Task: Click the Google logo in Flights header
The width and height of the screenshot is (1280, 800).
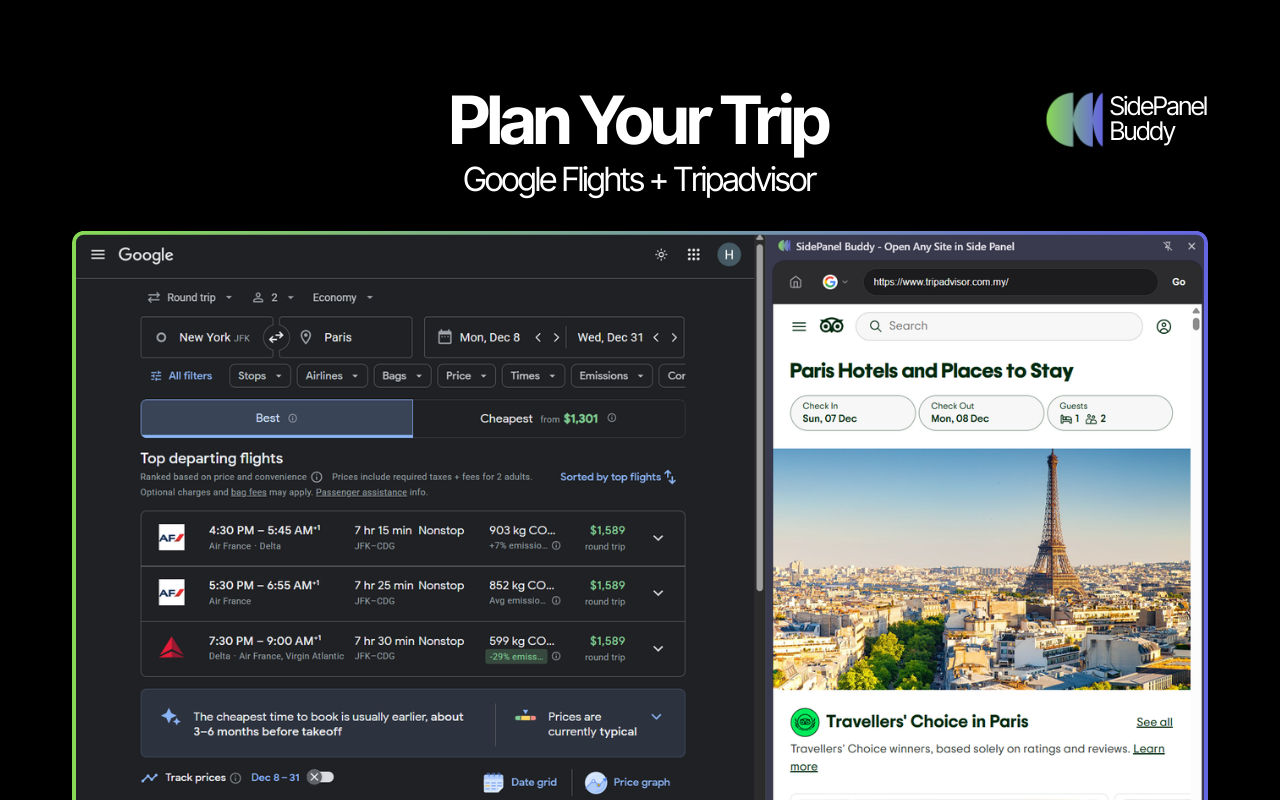Action: point(146,255)
